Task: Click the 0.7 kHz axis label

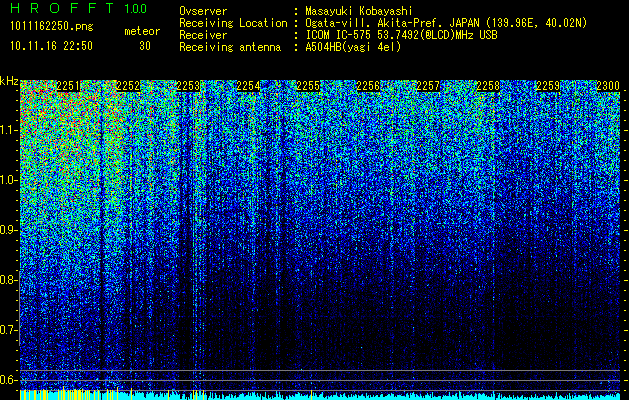Action: (9, 330)
